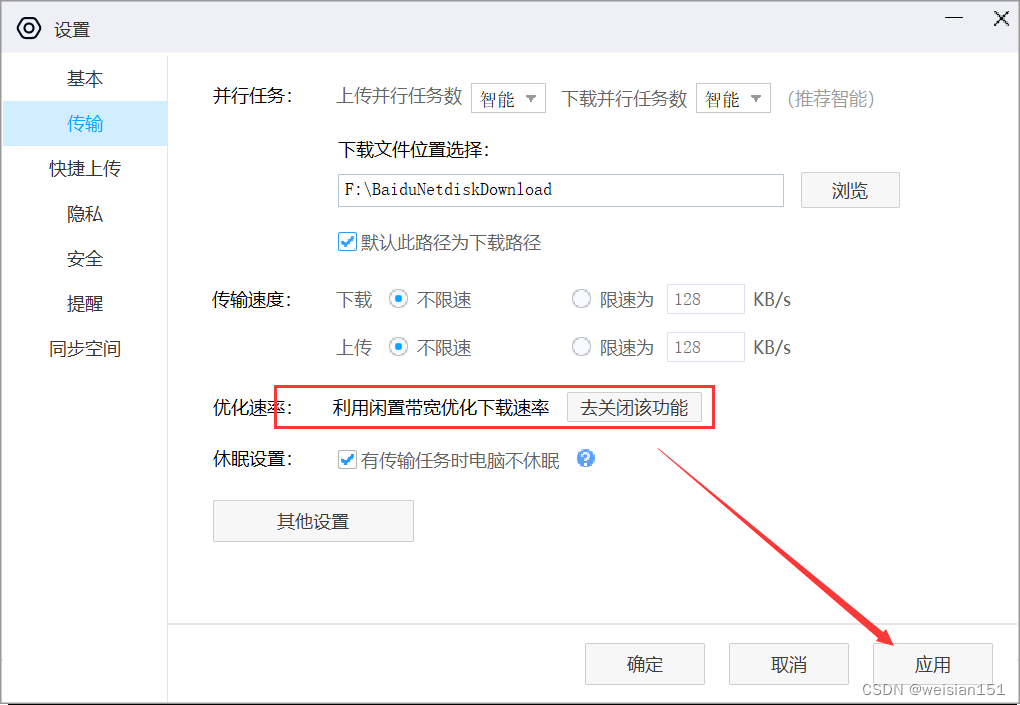Open the 提醒 settings tab
The image size is (1020, 705).
pyautogui.click(x=85, y=304)
